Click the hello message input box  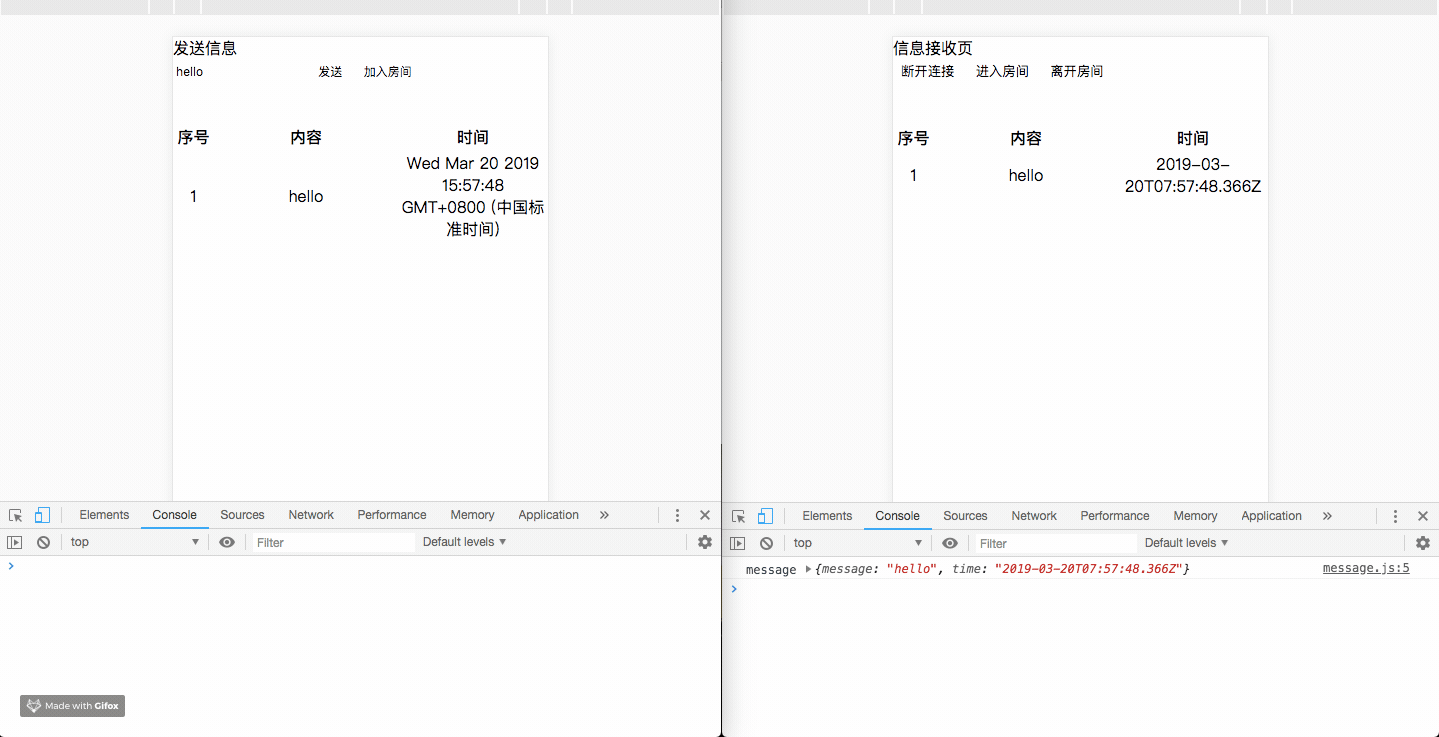[239, 72]
